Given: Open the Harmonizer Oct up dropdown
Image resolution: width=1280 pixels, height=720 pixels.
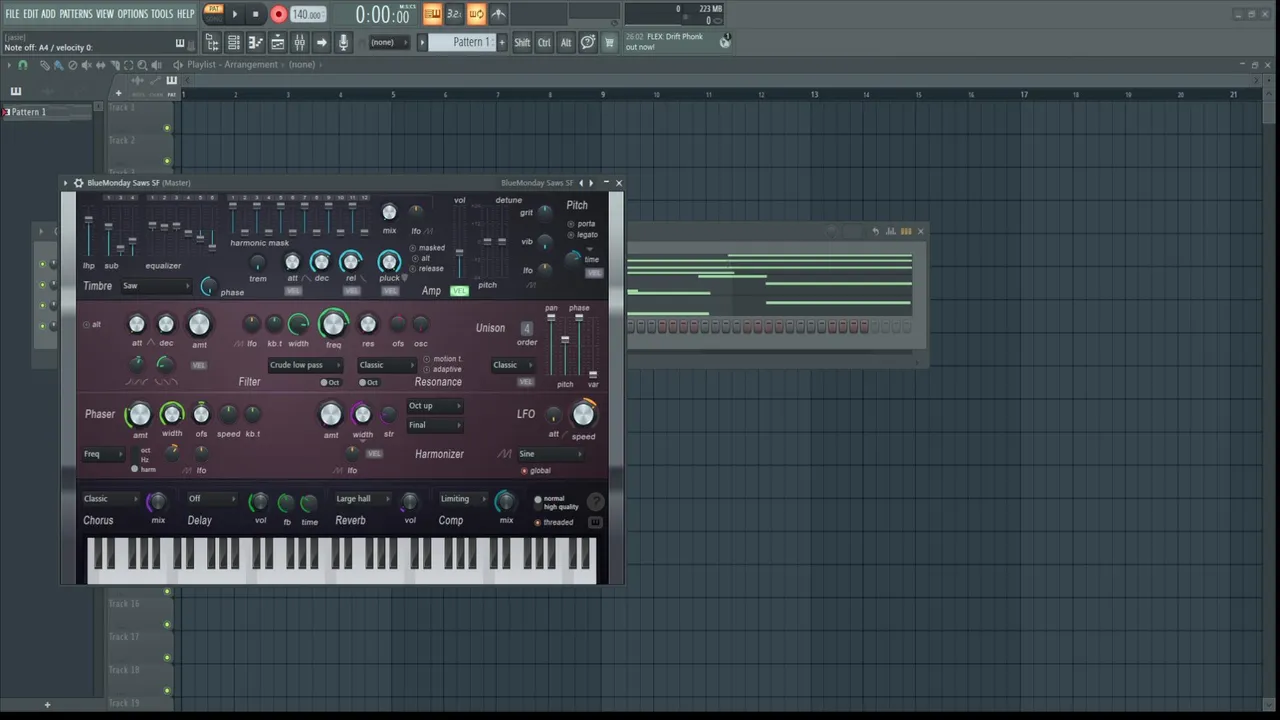Looking at the screenshot, I should tap(435, 406).
